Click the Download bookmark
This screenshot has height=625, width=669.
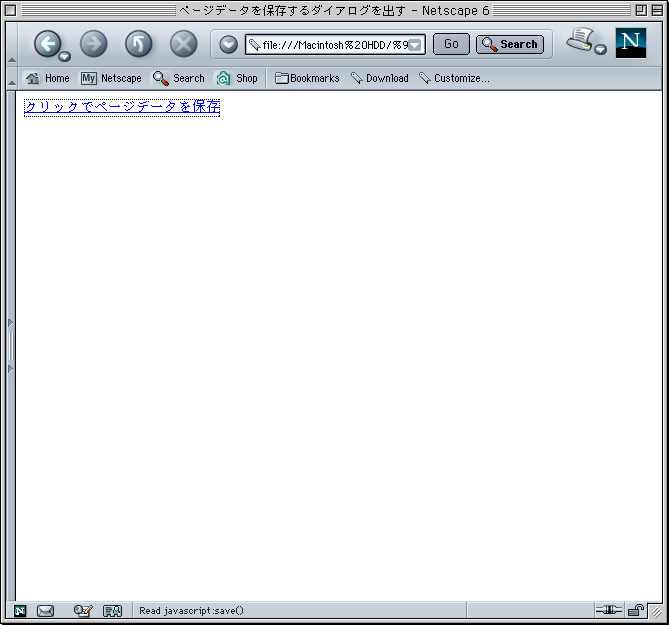tap(380, 78)
